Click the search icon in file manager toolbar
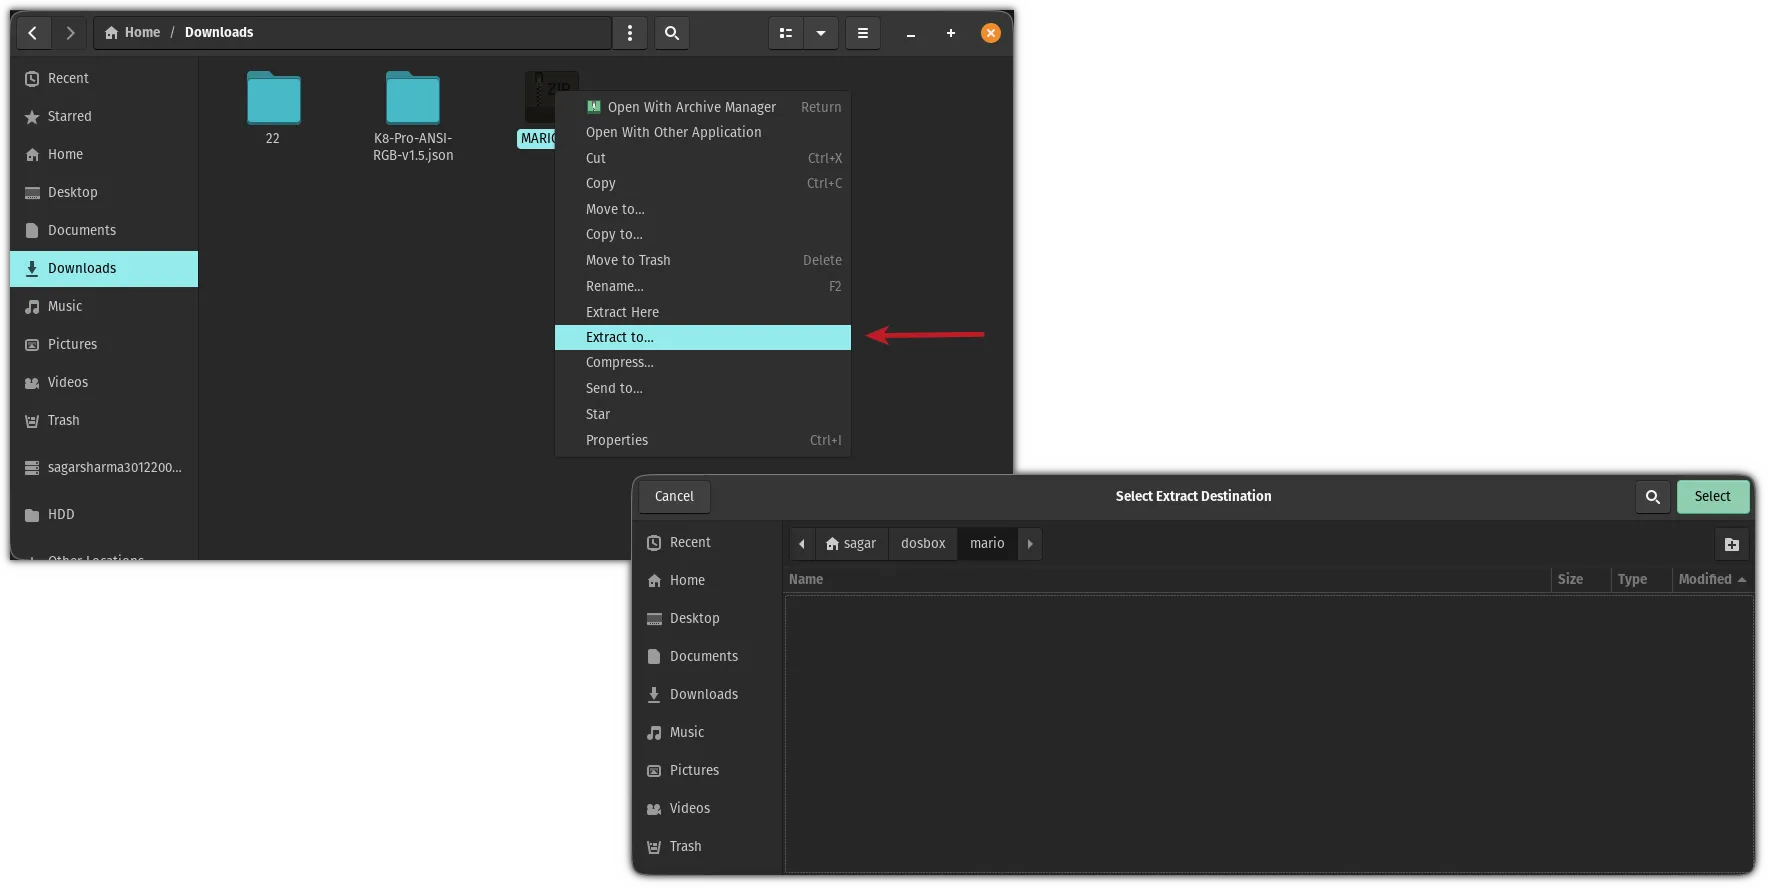 672,33
